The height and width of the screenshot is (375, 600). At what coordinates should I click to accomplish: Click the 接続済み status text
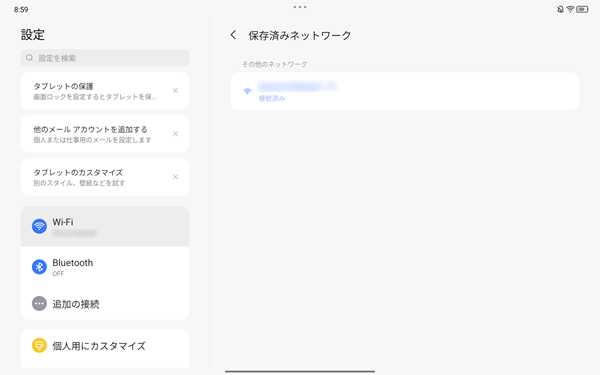coord(272,98)
